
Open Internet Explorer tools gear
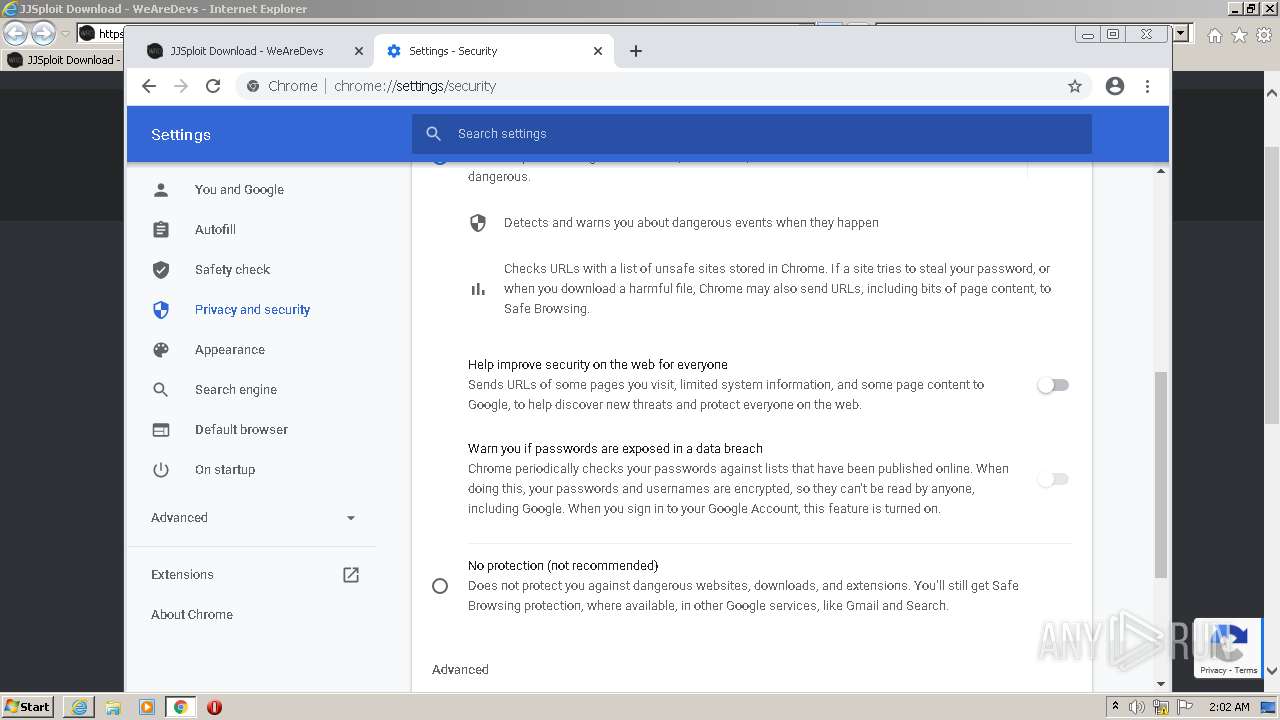pos(1264,35)
